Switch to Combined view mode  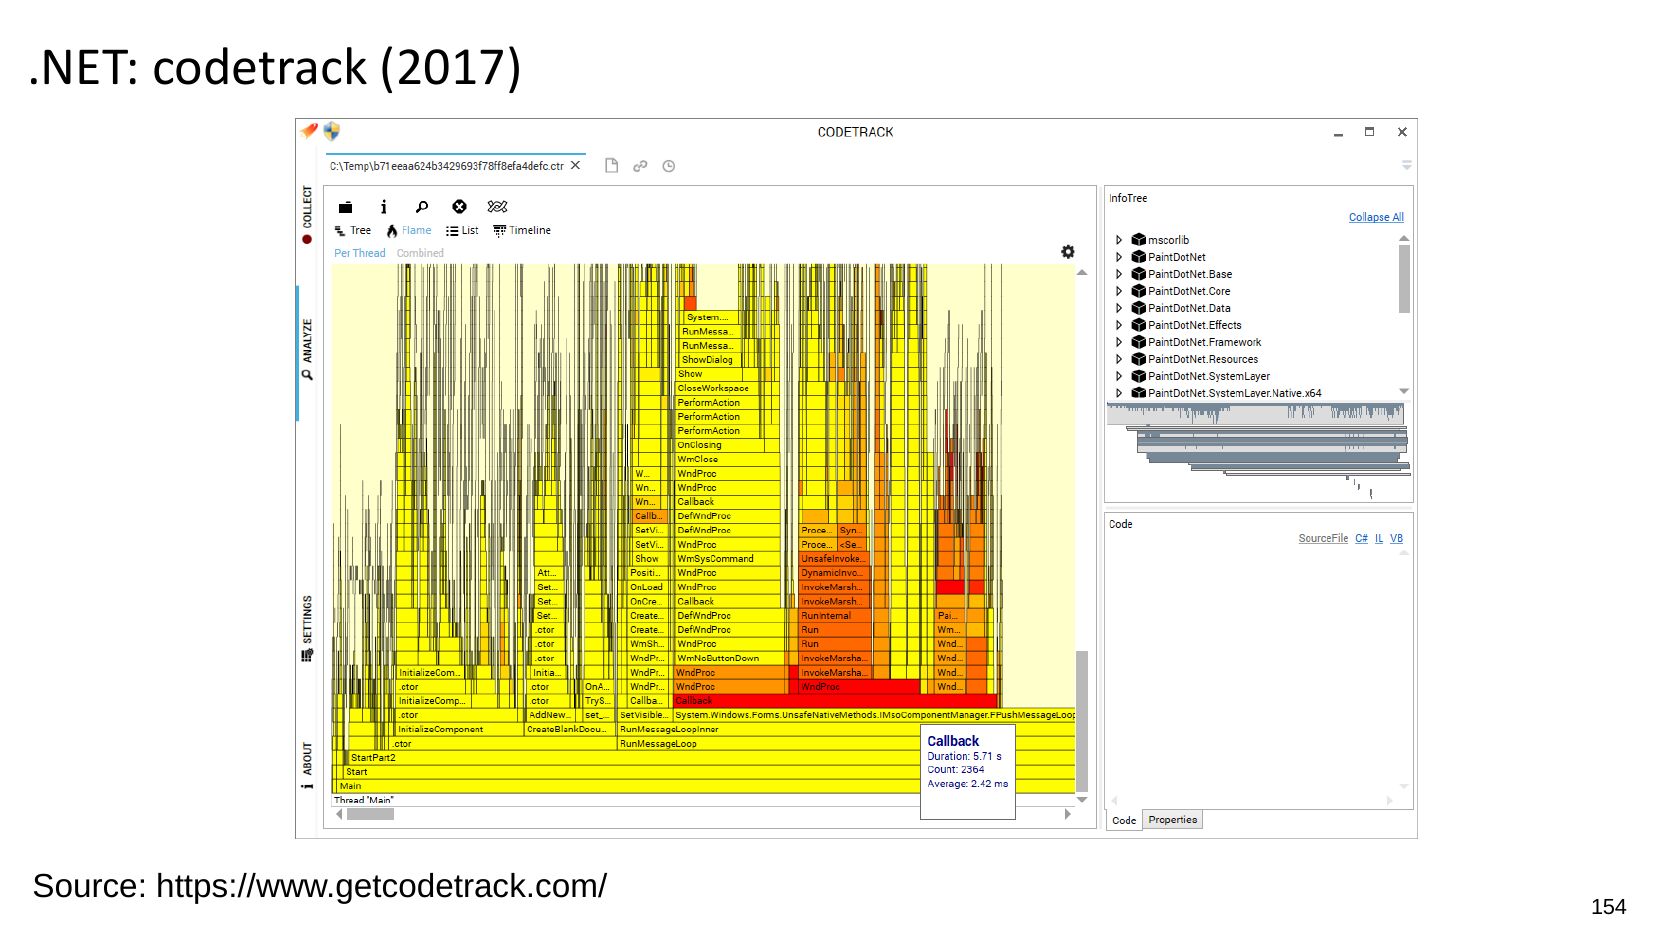[420, 253]
